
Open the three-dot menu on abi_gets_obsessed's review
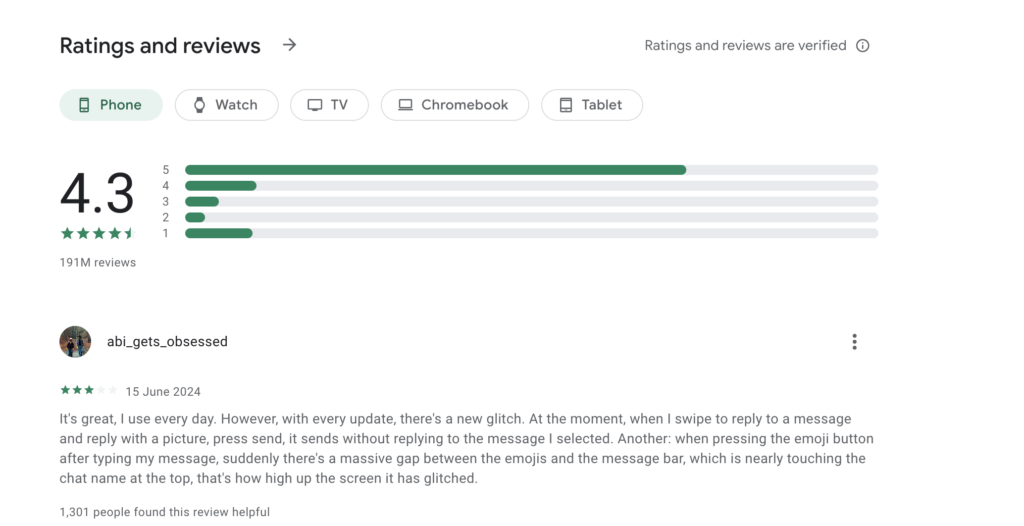pos(854,342)
